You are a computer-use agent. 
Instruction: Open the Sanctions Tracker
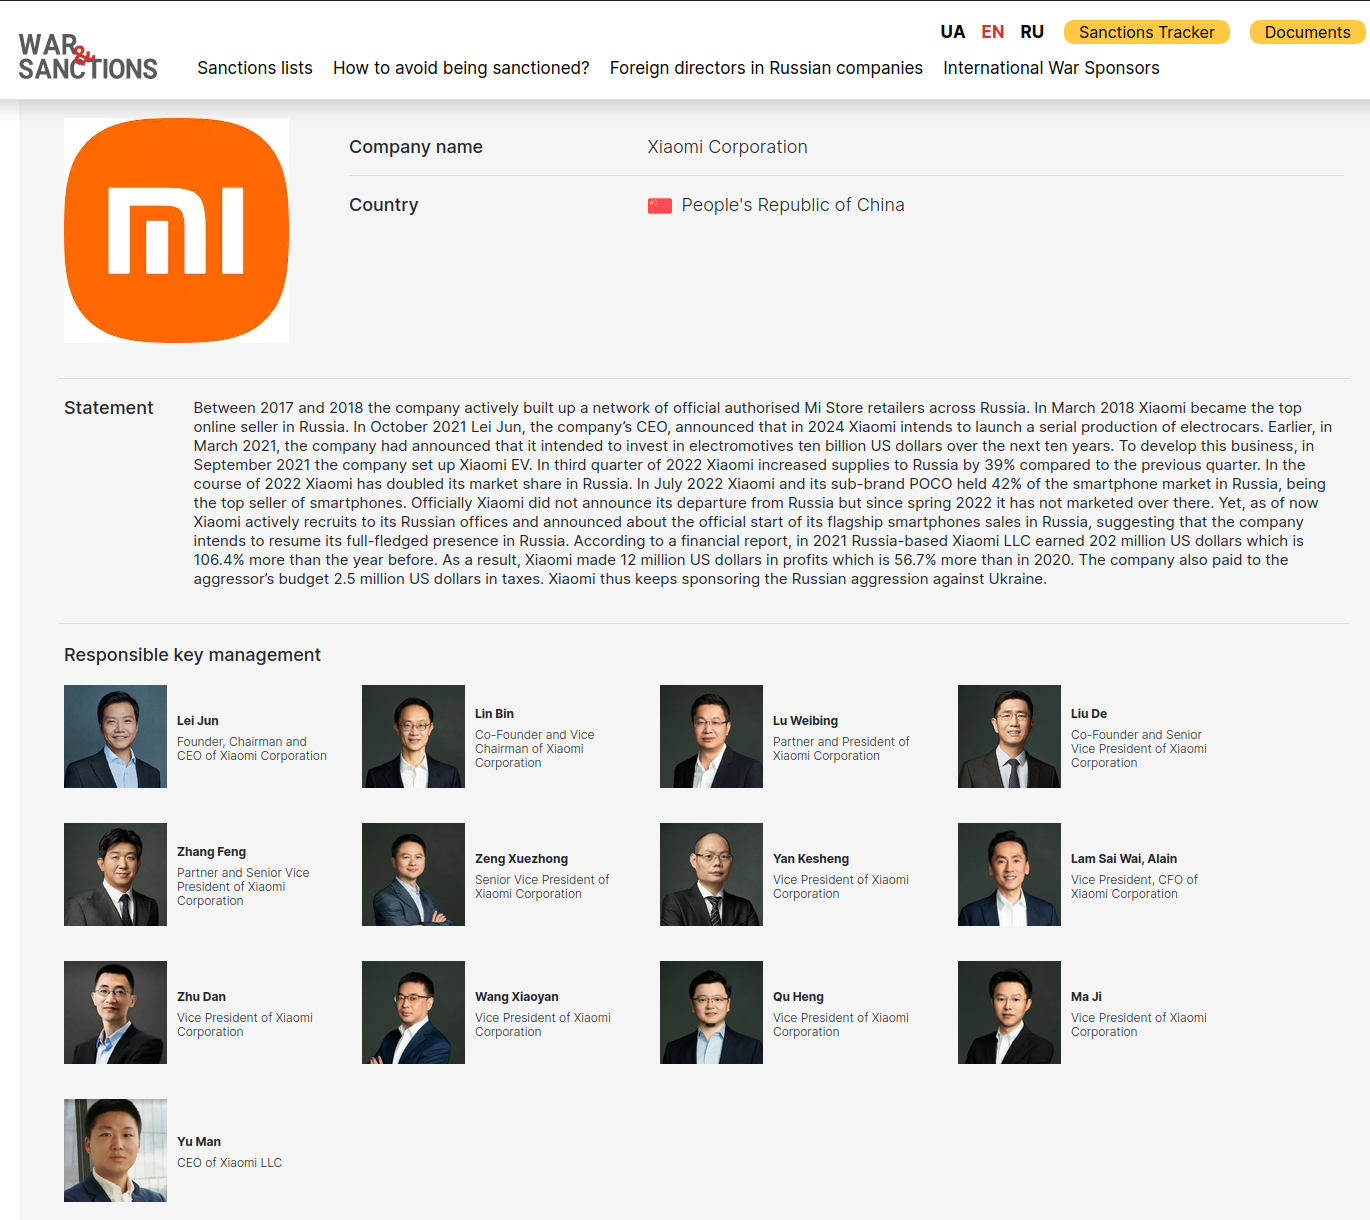pyautogui.click(x=1146, y=31)
